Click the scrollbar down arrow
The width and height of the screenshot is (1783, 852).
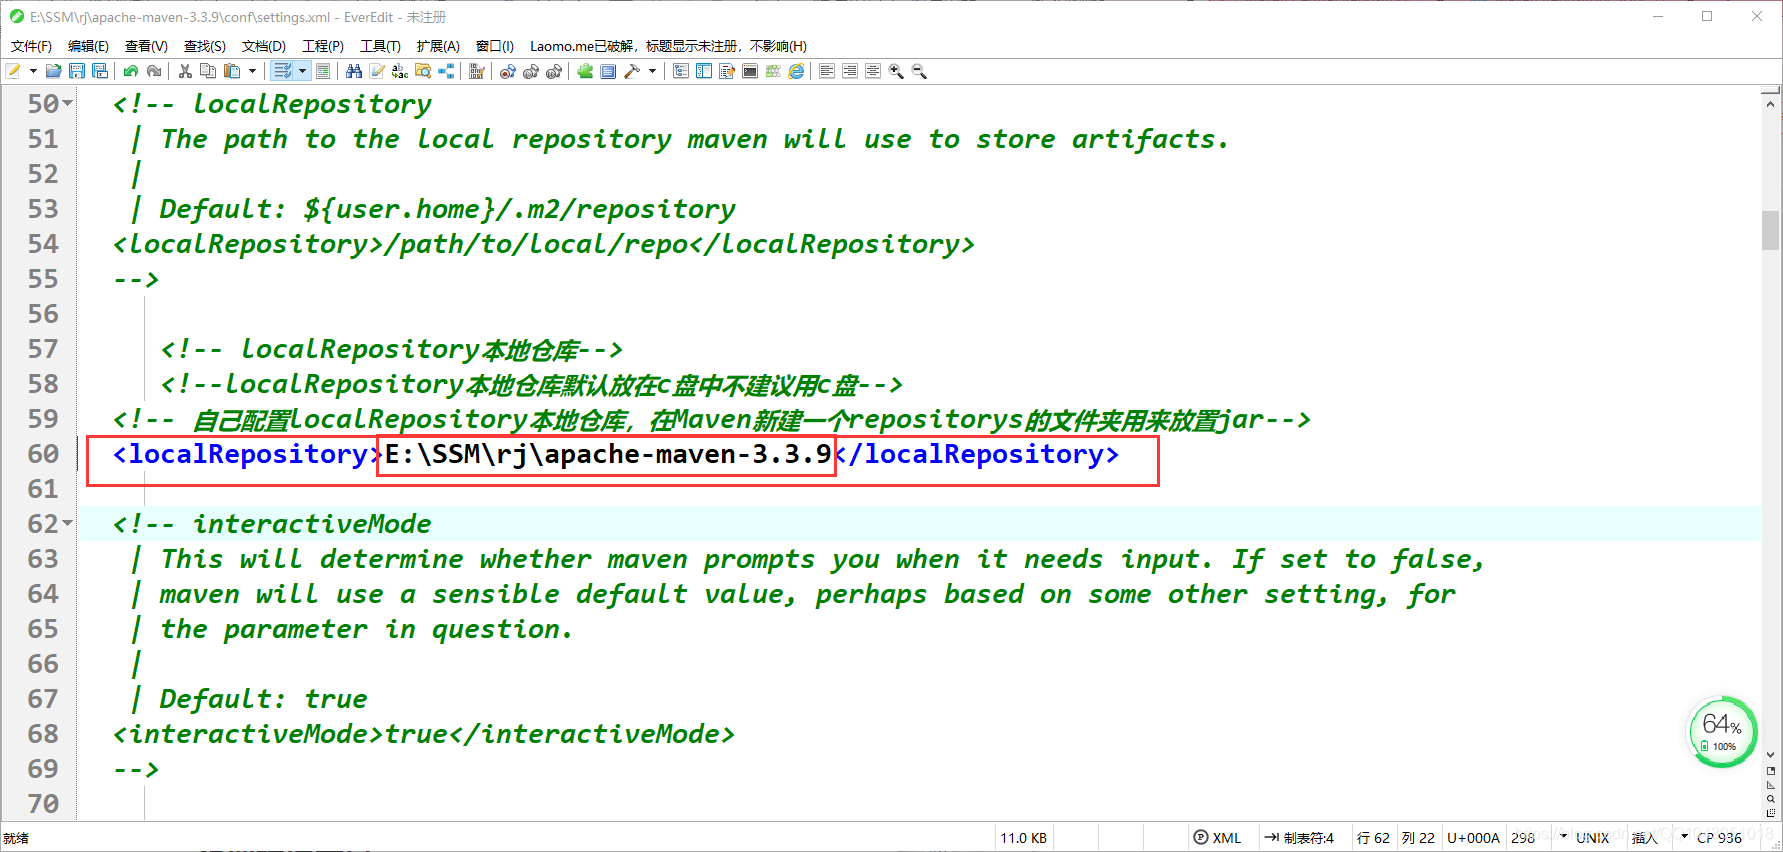pyautogui.click(x=1770, y=755)
